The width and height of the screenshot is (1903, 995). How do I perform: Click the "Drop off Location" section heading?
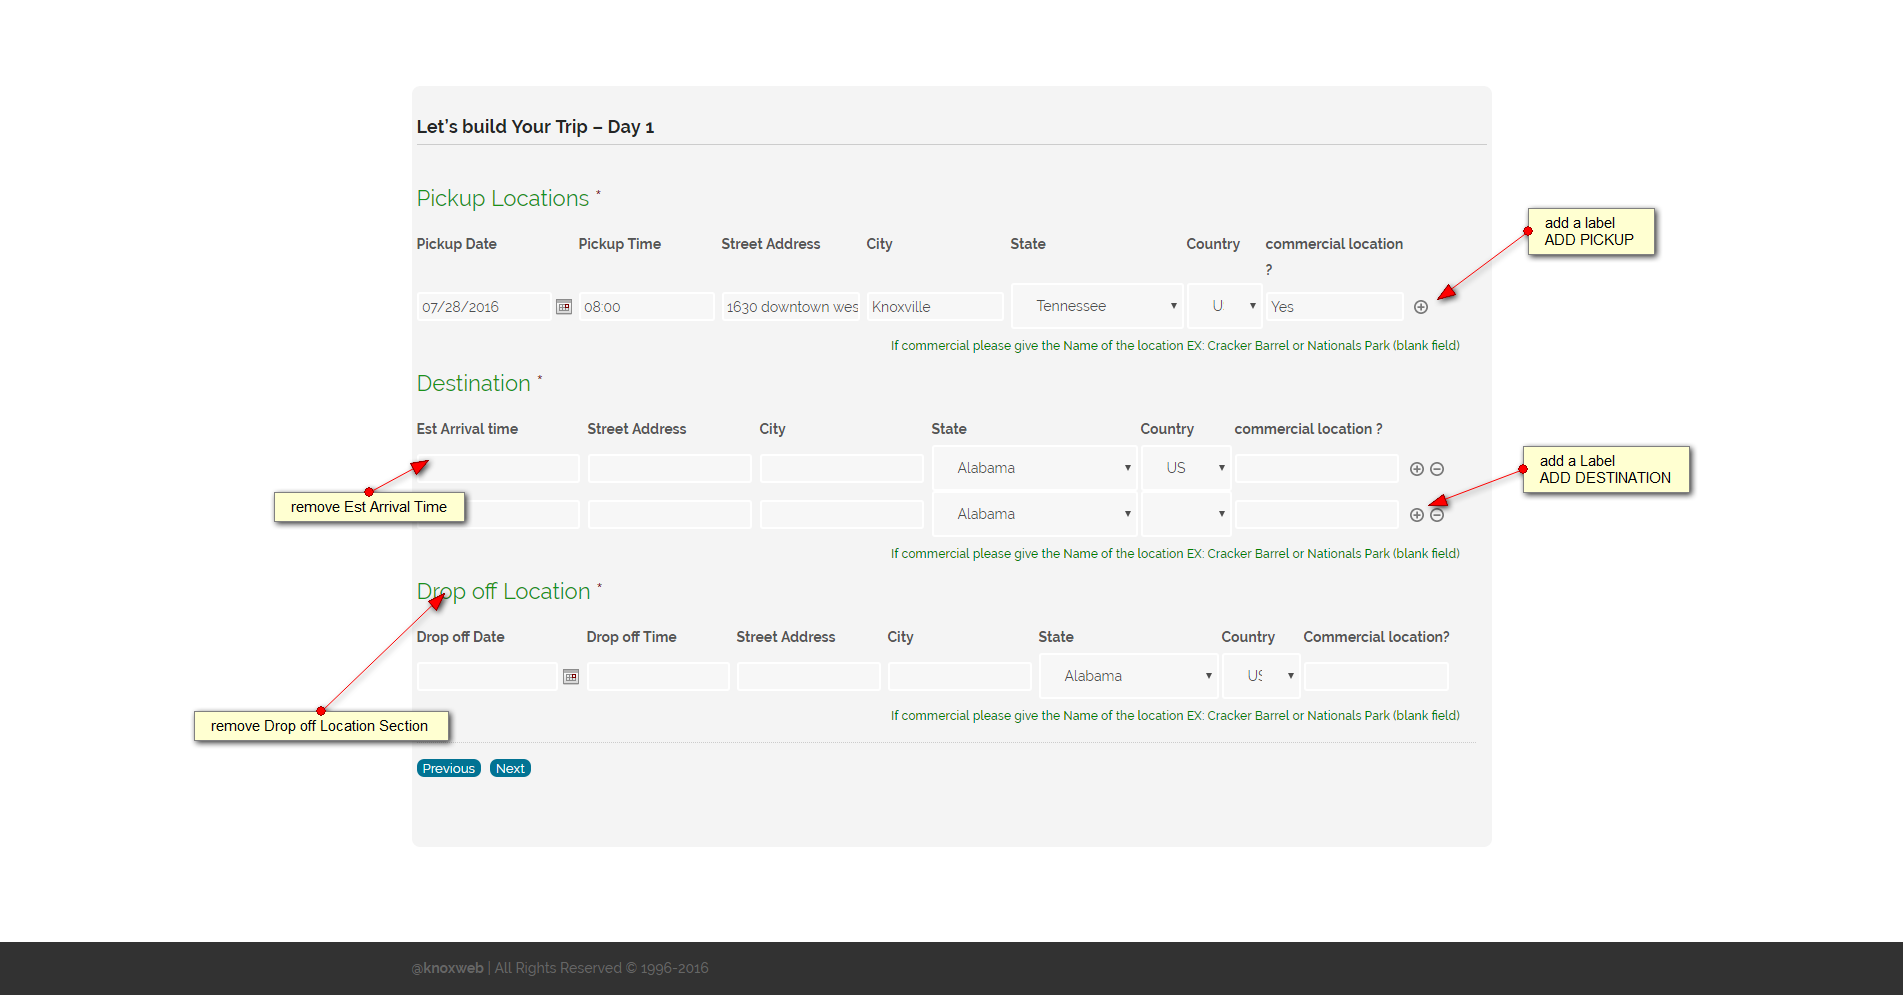click(504, 592)
